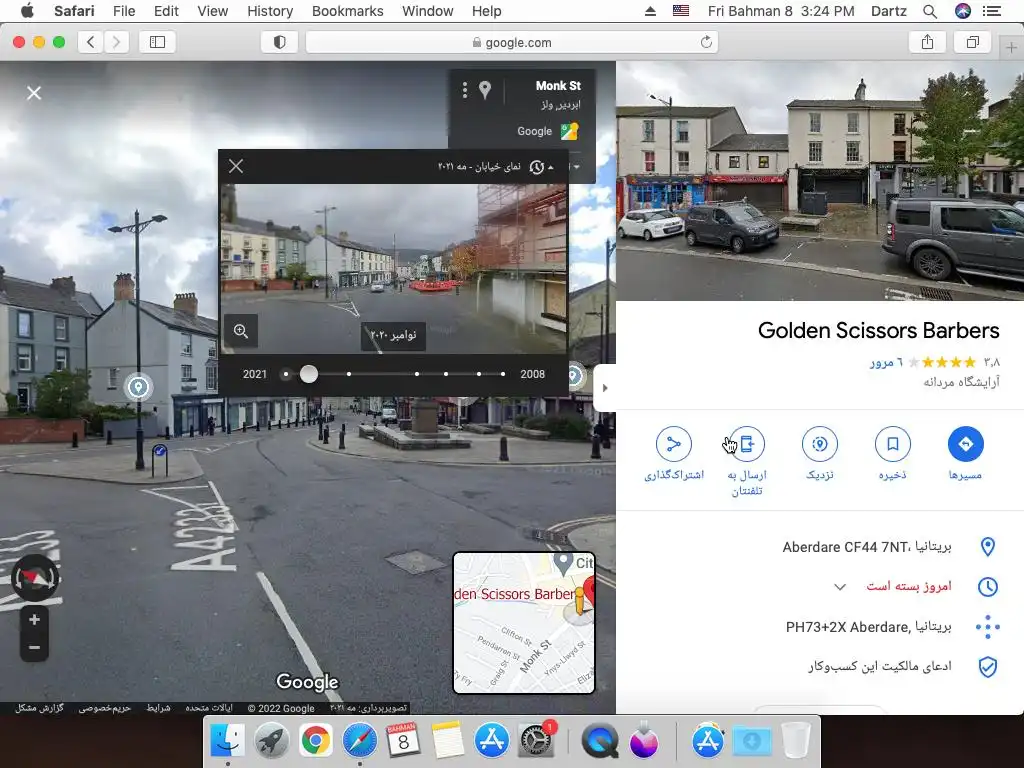
Task: Close Street View with the X icon
Action: click(x=34, y=93)
